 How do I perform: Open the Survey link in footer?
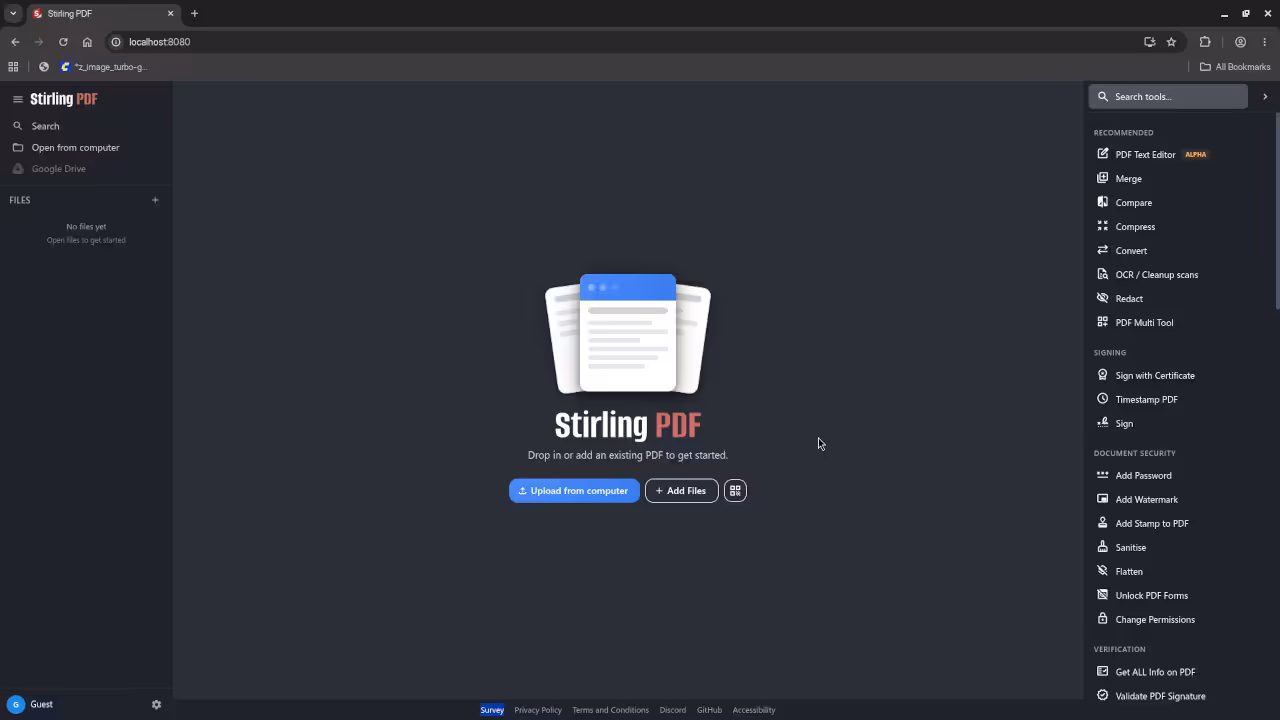coord(492,710)
